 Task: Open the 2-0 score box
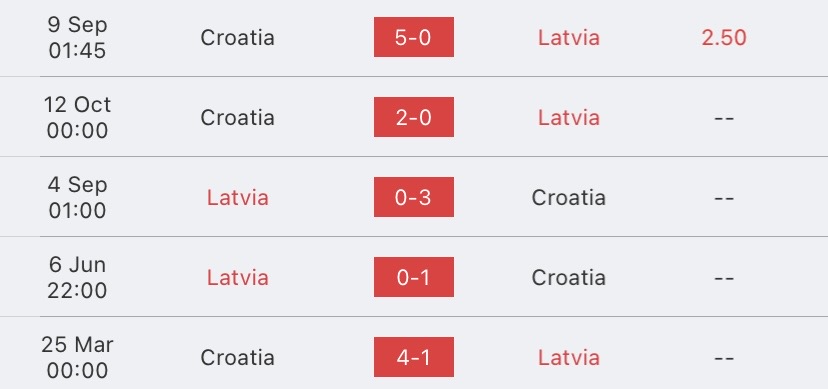(x=413, y=117)
